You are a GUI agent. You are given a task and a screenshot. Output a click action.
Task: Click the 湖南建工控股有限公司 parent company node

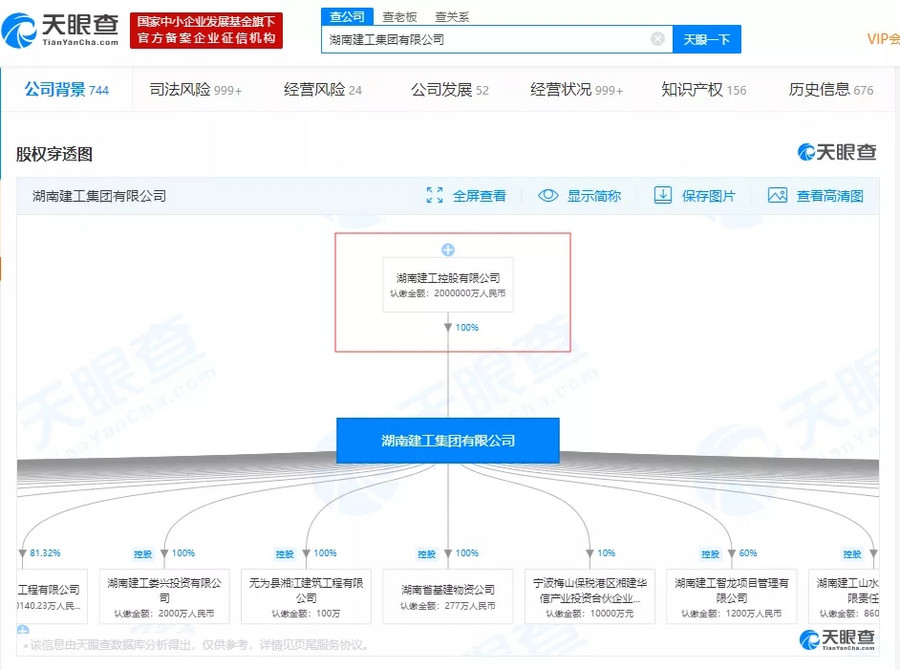pos(447,284)
